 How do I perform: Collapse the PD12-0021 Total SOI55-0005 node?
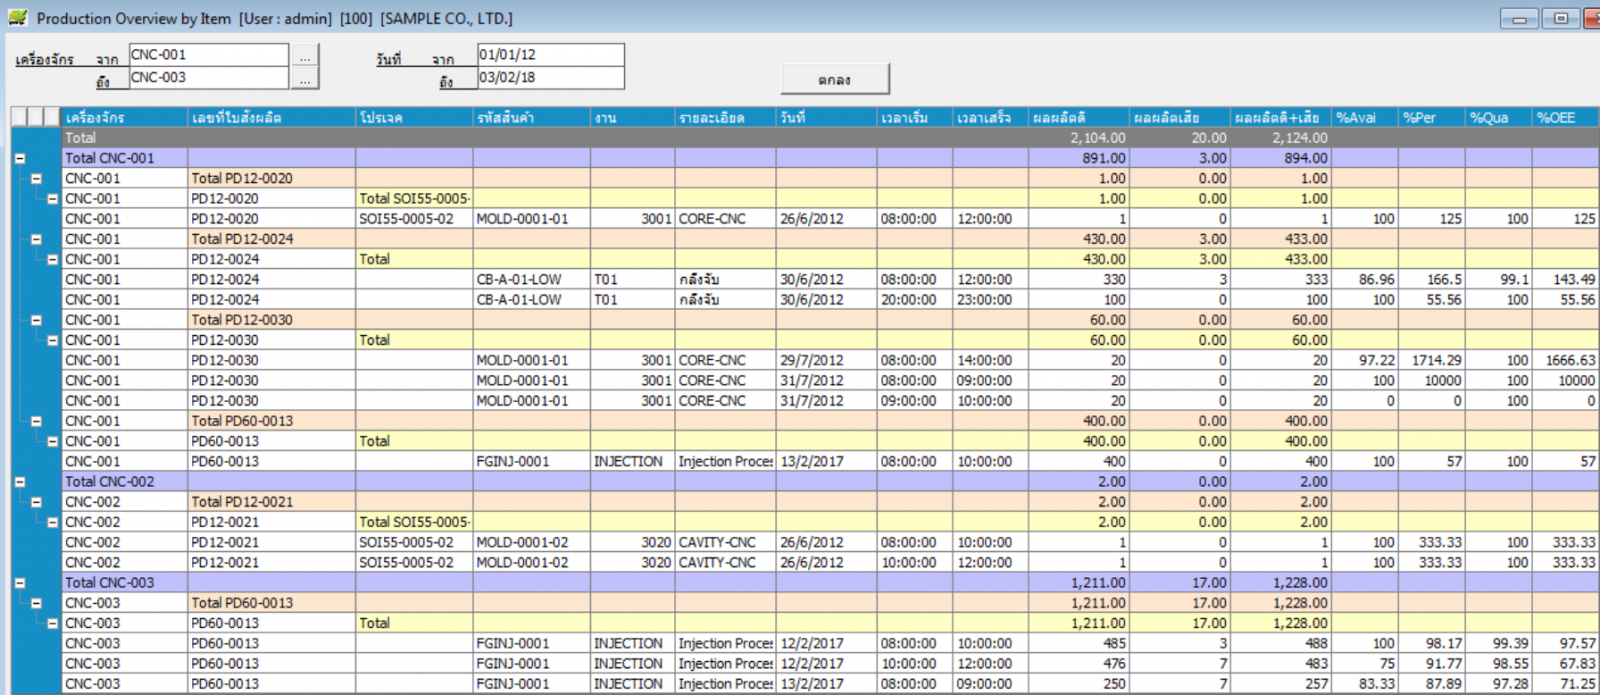(53, 522)
